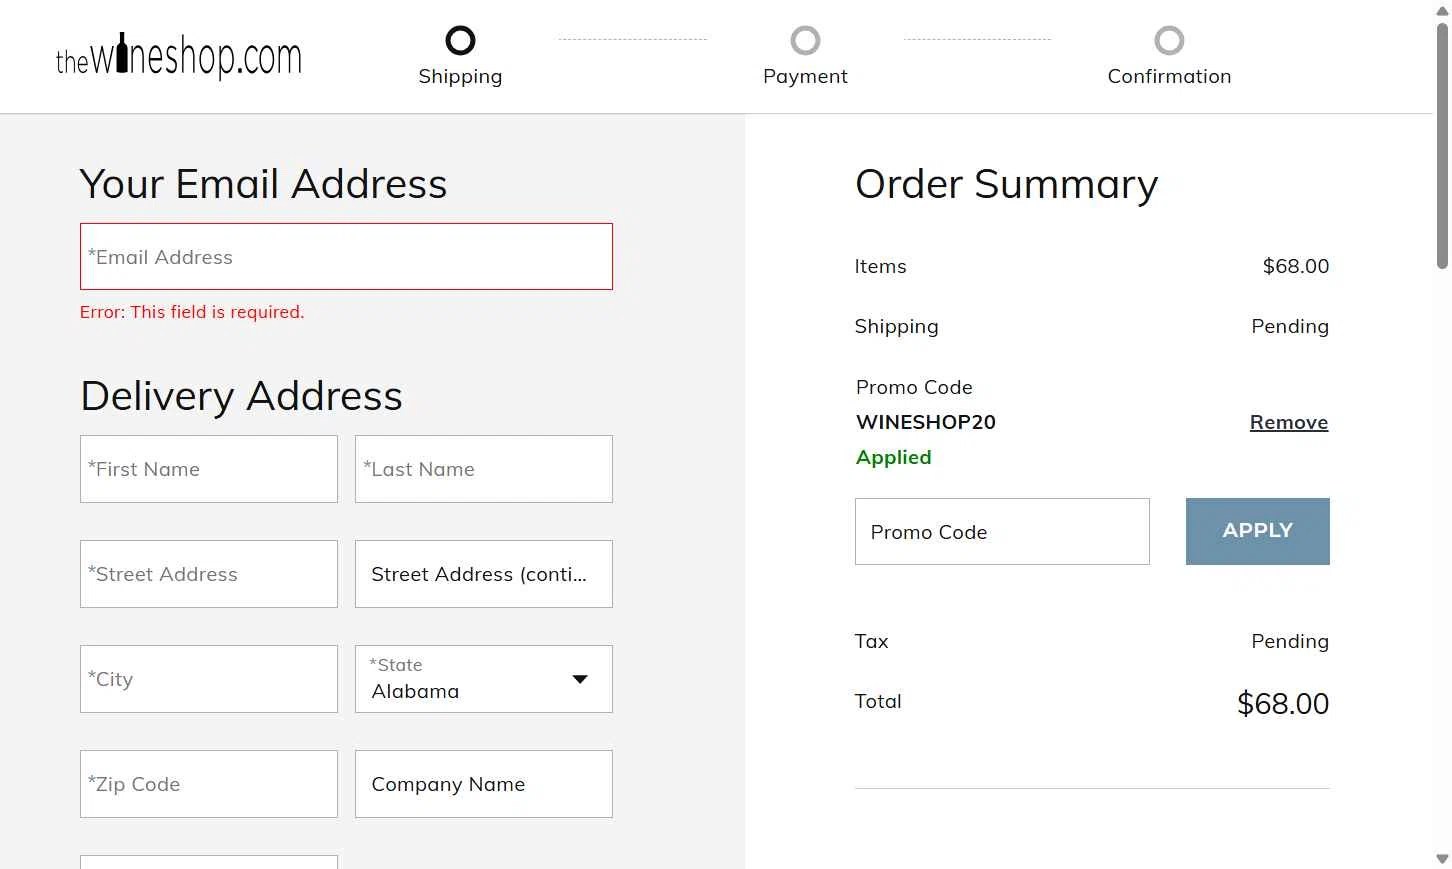Image resolution: width=1452 pixels, height=869 pixels.
Task: Select the Payment step circle
Action: [x=805, y=41]
